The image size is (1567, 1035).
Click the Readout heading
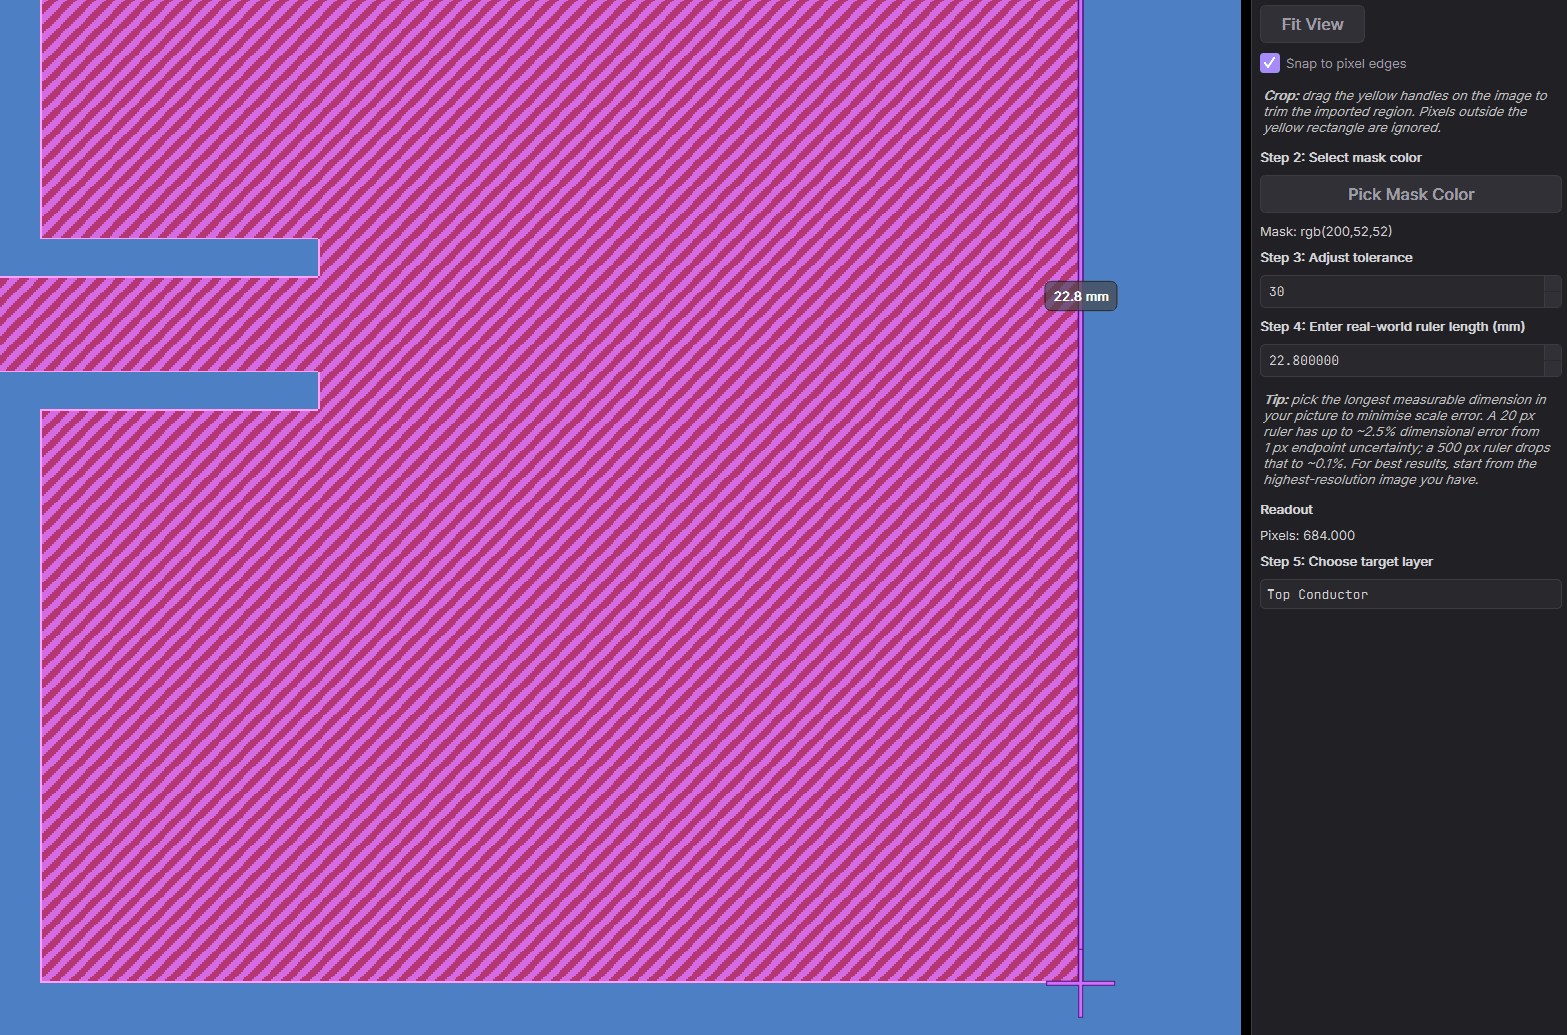point(1286,509)
